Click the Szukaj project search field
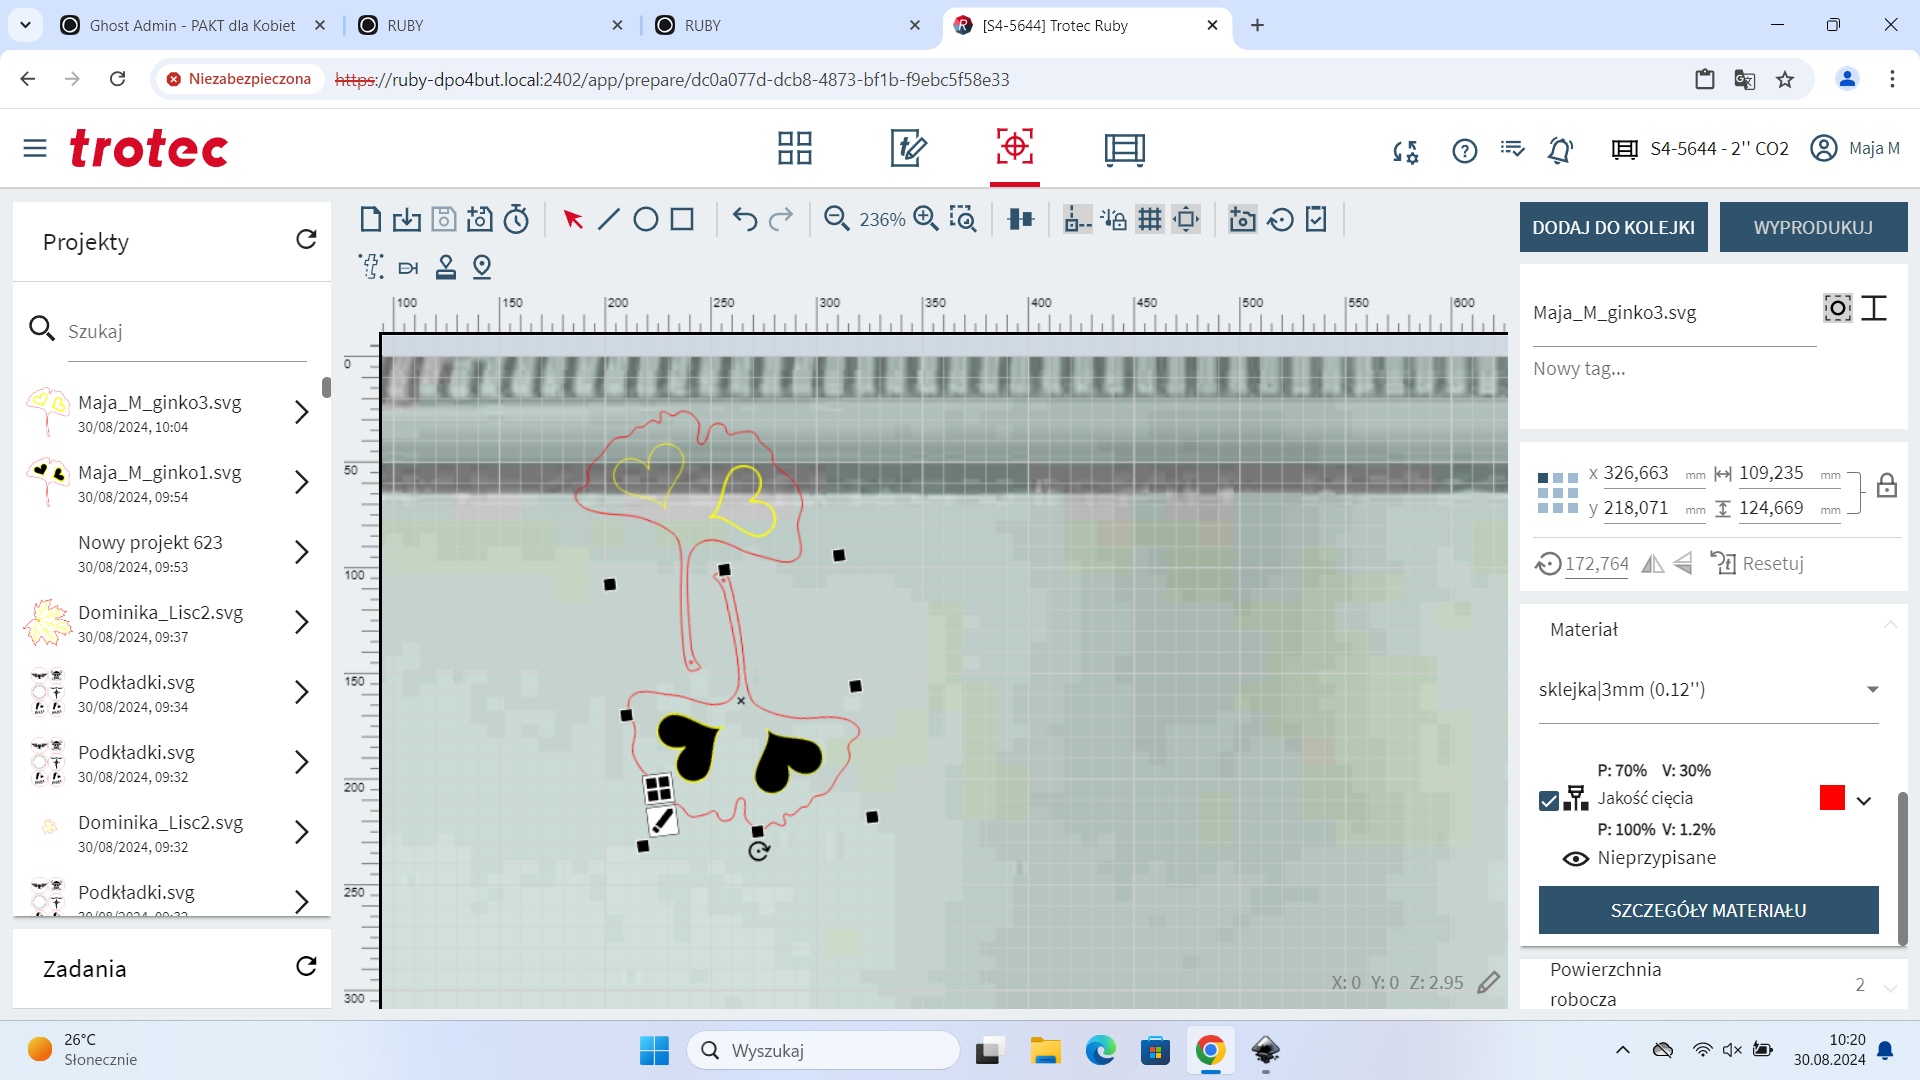Viewport: 1920px width, 1080px height. click(x=186, y=331)
